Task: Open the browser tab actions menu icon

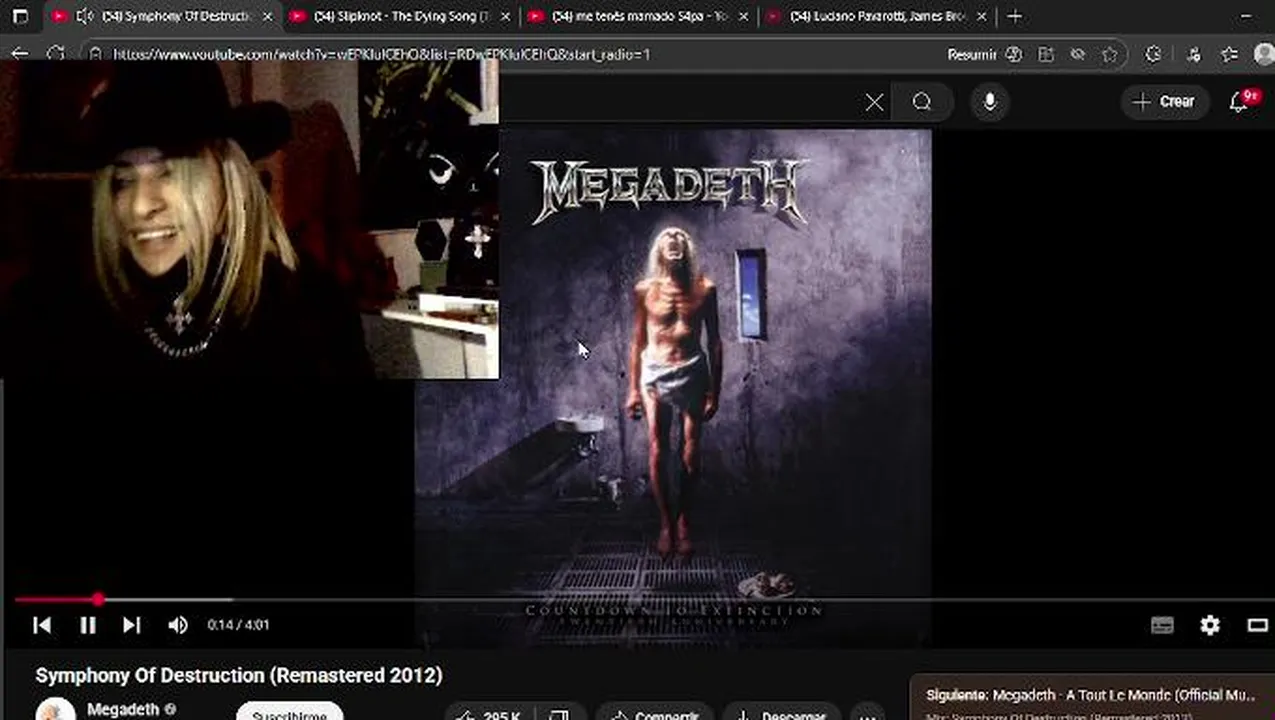Action: click(x=20, y=16)
